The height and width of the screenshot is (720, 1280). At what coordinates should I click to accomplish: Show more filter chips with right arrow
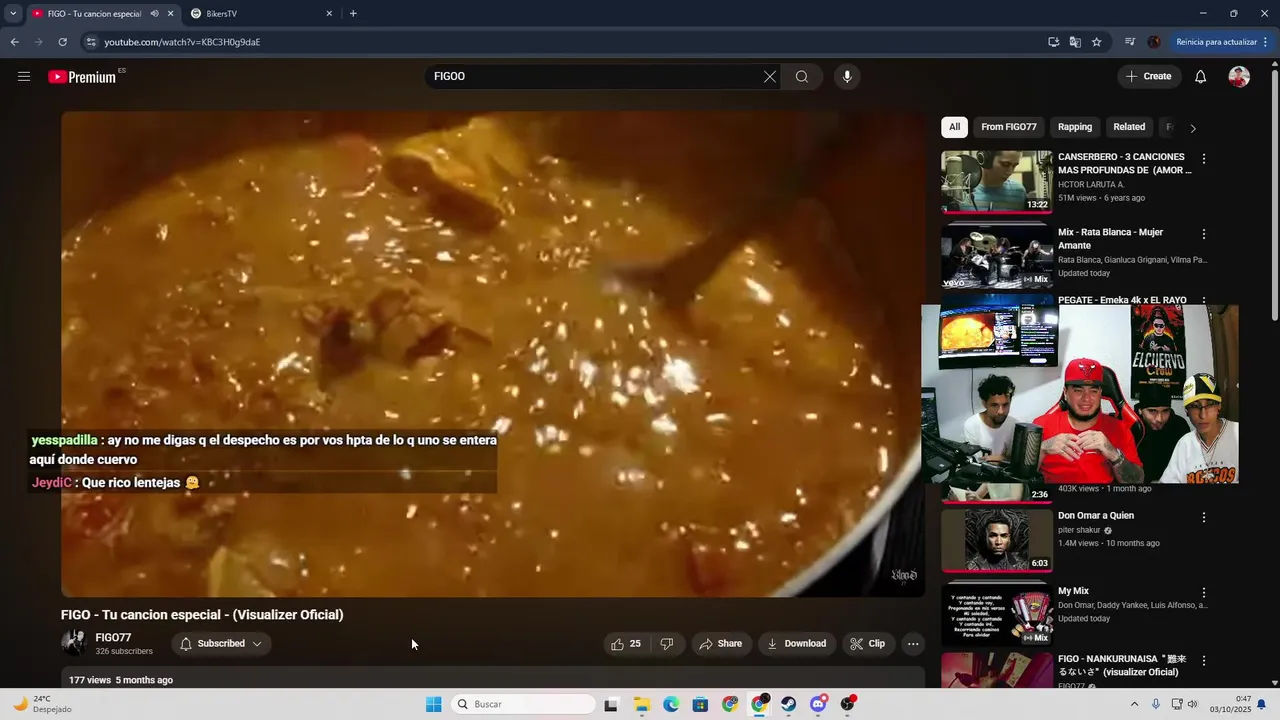click(x=1192, y=128)
